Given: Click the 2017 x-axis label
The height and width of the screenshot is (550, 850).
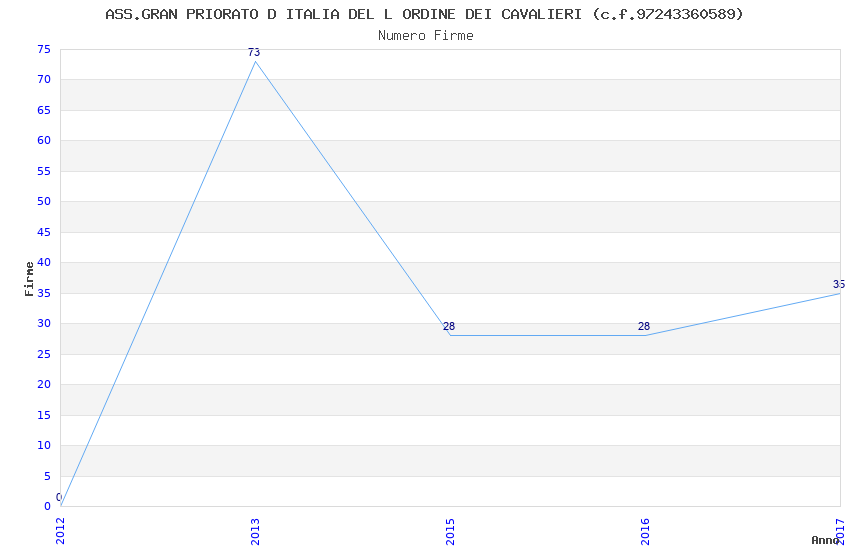Looking at the screenshot, I should 840,531.
